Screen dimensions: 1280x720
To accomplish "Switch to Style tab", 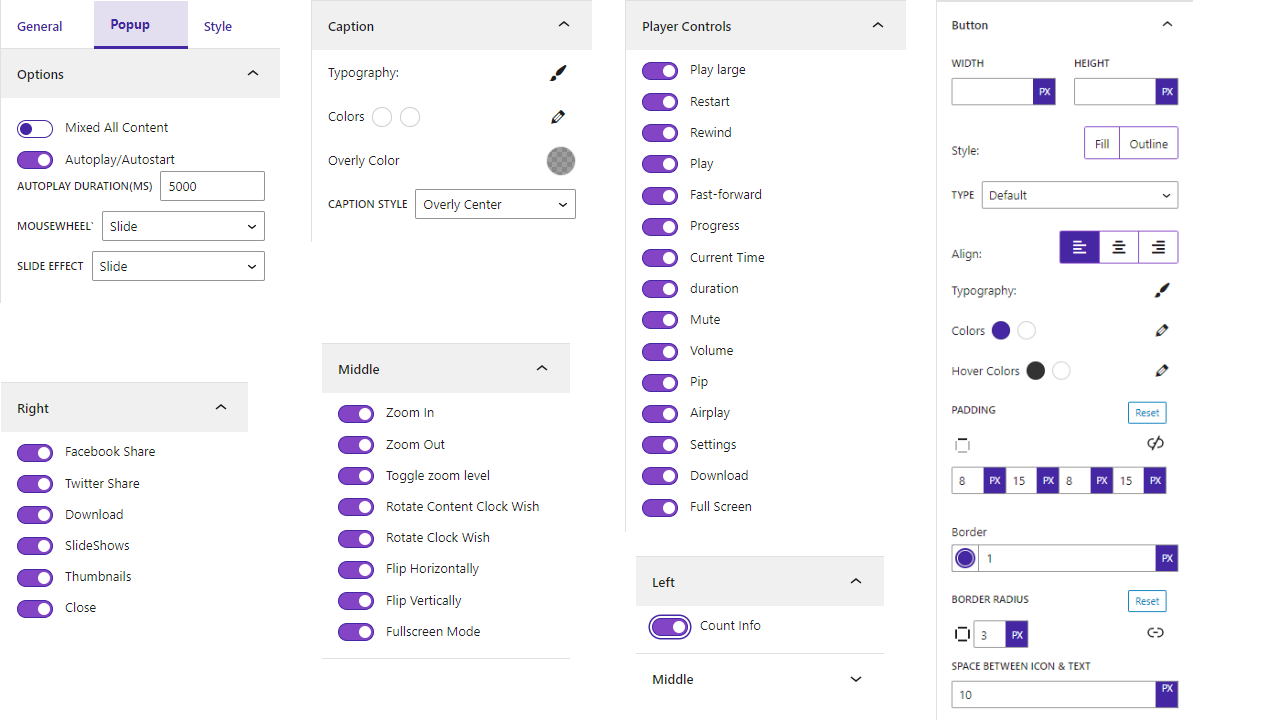I will click(x=218, y=26).
